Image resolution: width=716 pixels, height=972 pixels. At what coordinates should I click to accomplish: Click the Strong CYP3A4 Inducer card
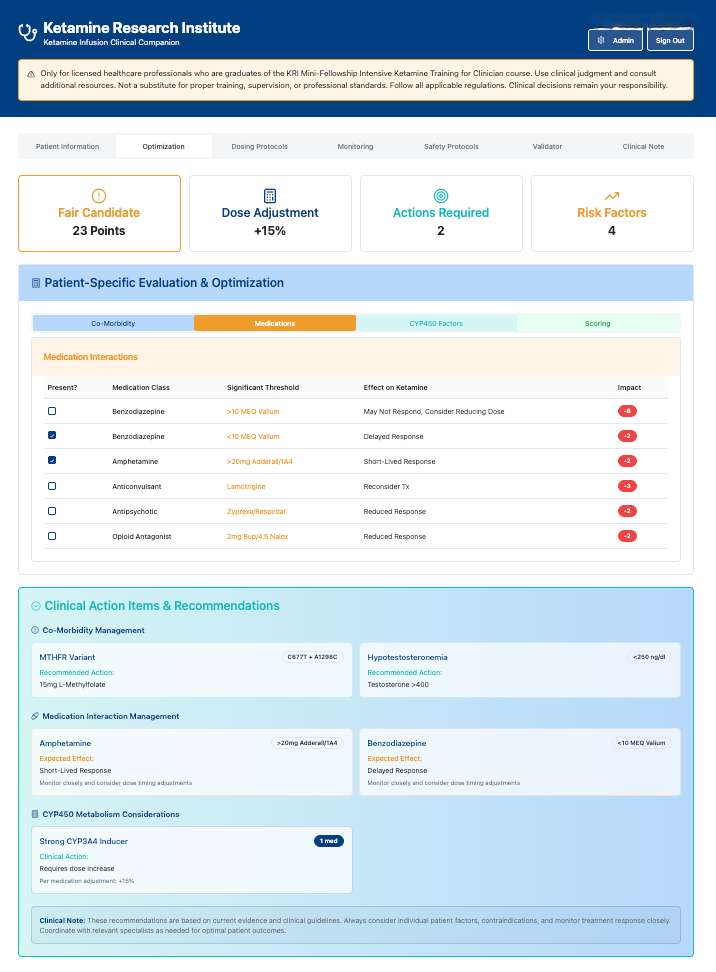click(x=192, y=859)
